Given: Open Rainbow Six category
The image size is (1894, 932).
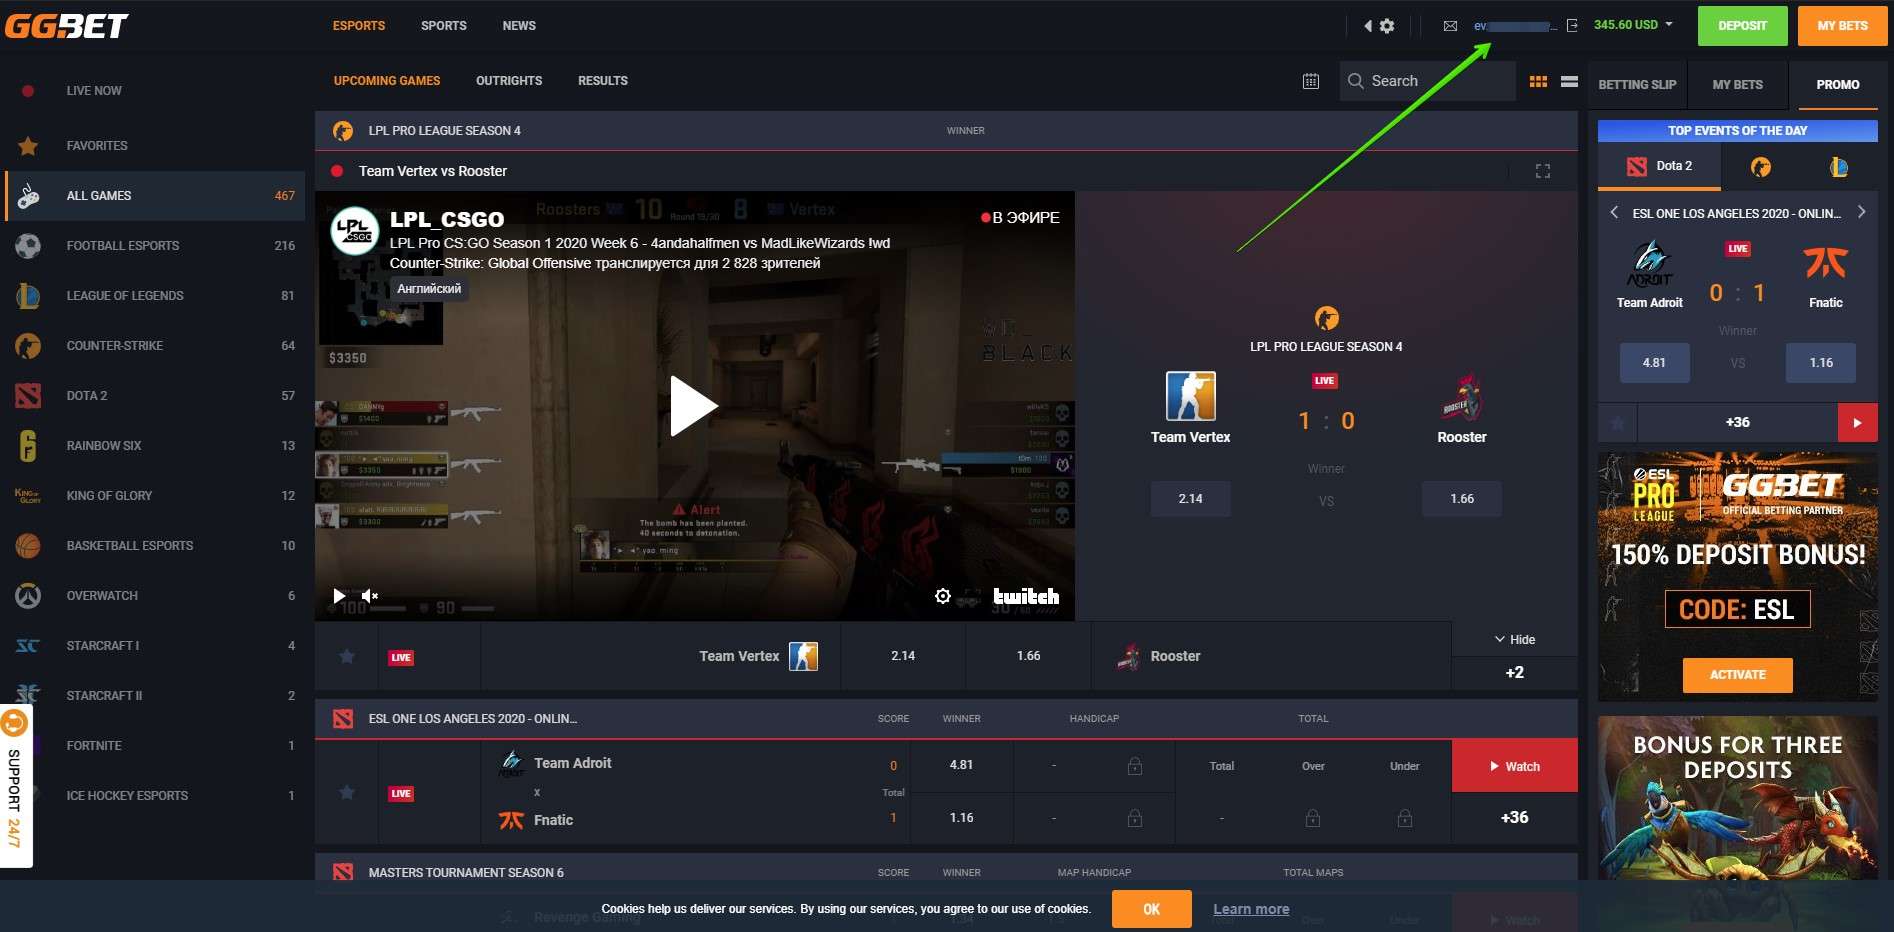Looking at the screenshot, I should [x=155, y=446].
